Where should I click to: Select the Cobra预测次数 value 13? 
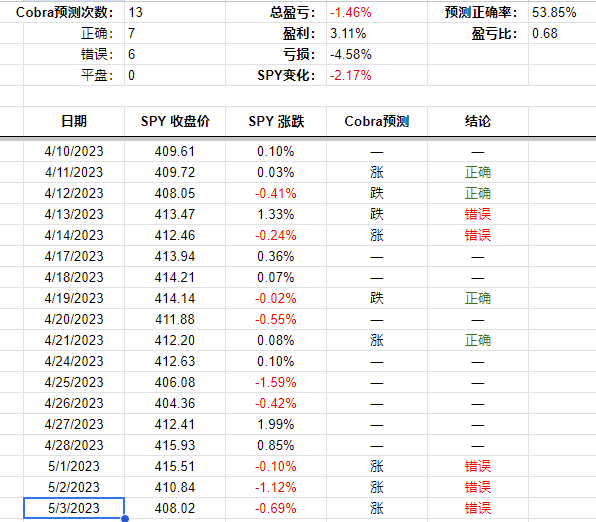[x=135, y=13]
